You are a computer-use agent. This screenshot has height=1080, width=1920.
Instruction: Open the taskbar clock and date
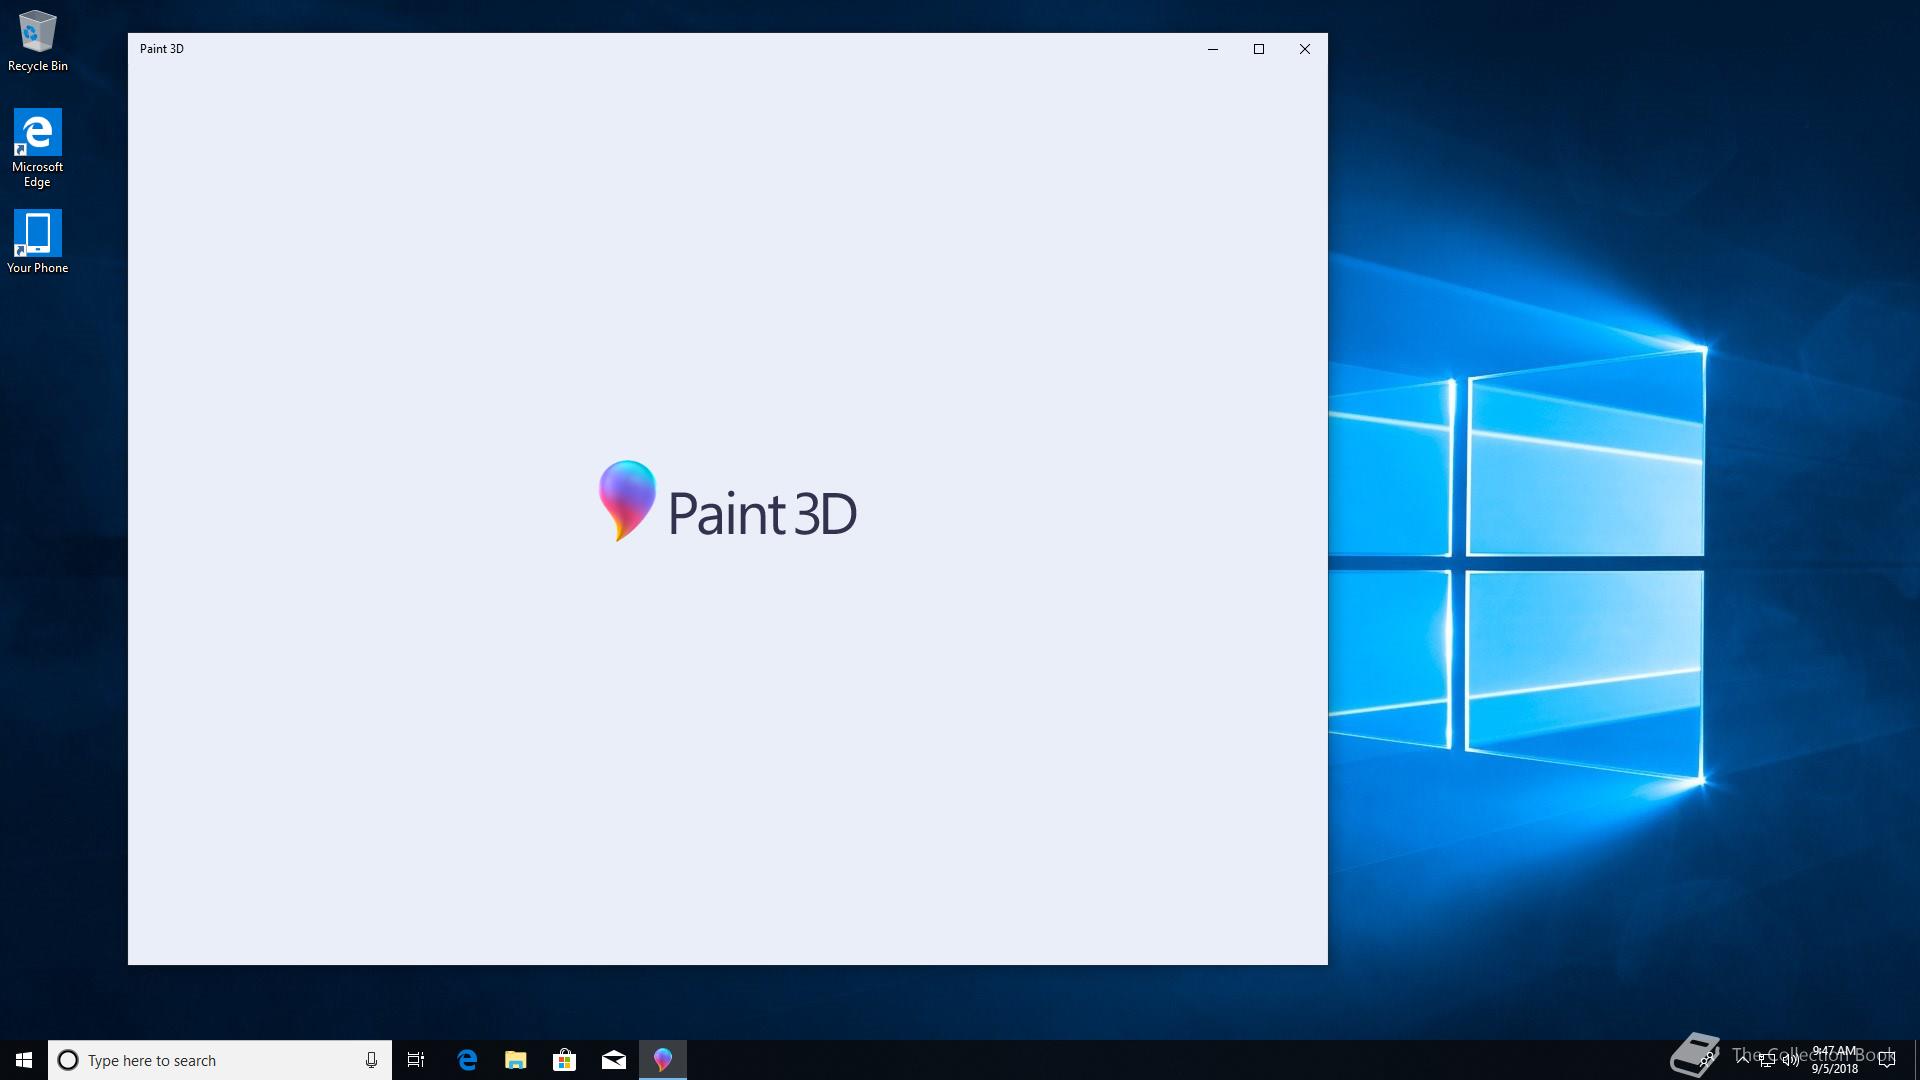[1835, 1060]
